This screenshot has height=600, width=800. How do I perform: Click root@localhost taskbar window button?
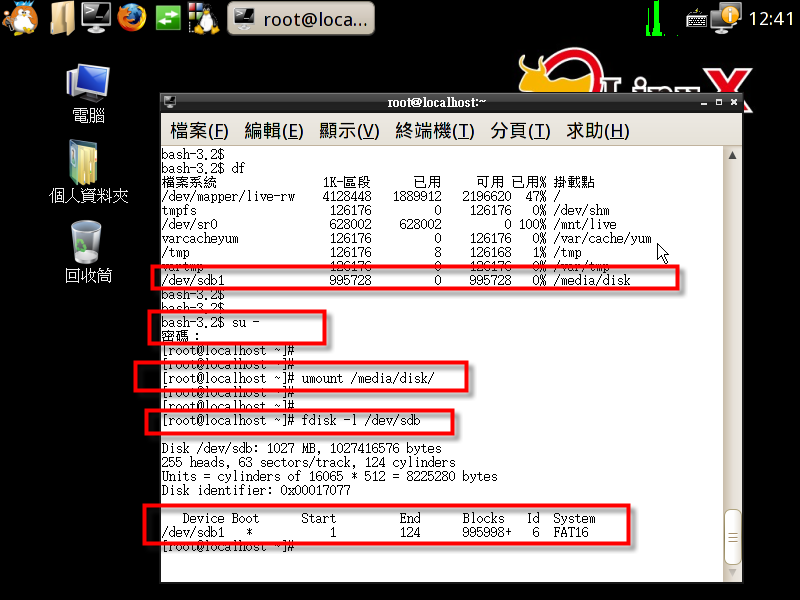[301, 18]
